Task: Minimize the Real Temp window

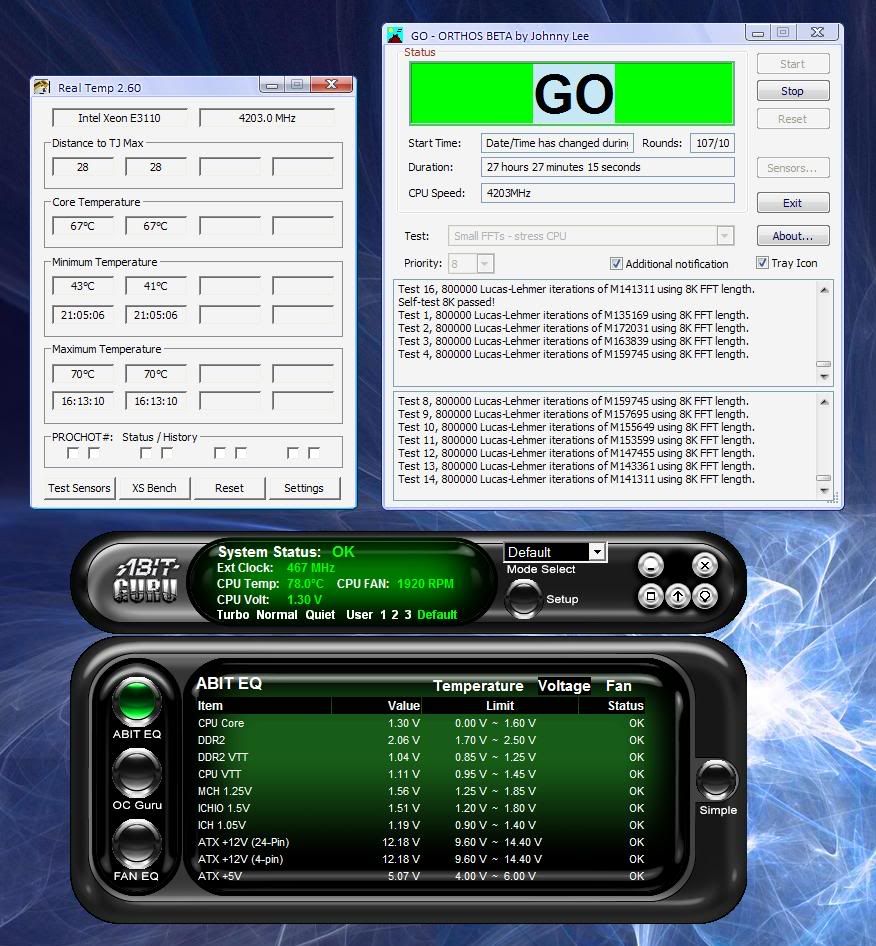Action: pos(272,84)
